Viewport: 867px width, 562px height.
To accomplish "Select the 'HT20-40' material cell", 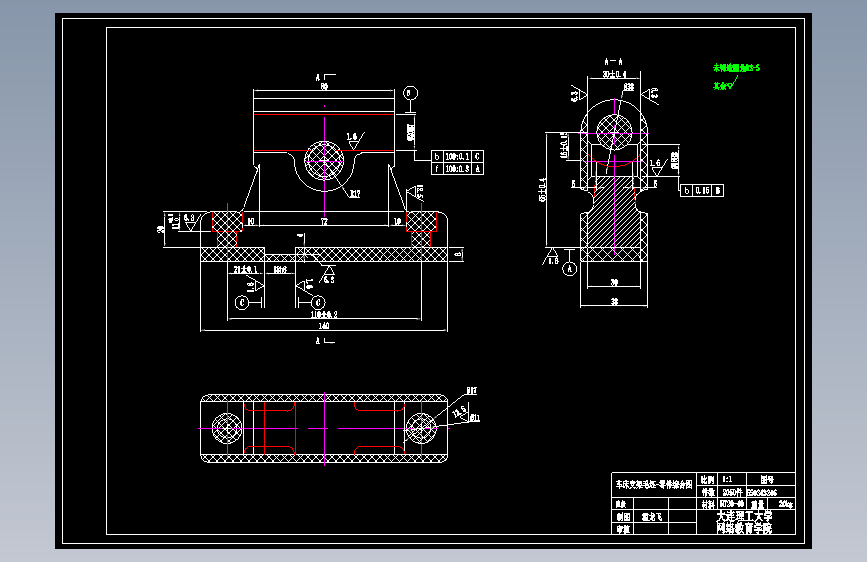I will (731, 504).
